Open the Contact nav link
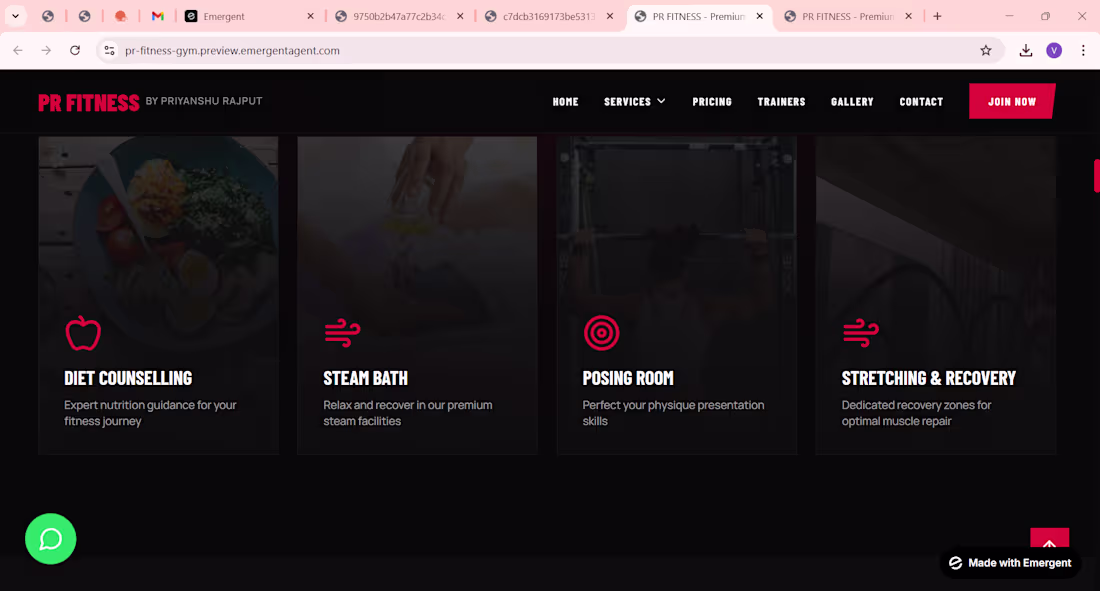 (921, 102)
